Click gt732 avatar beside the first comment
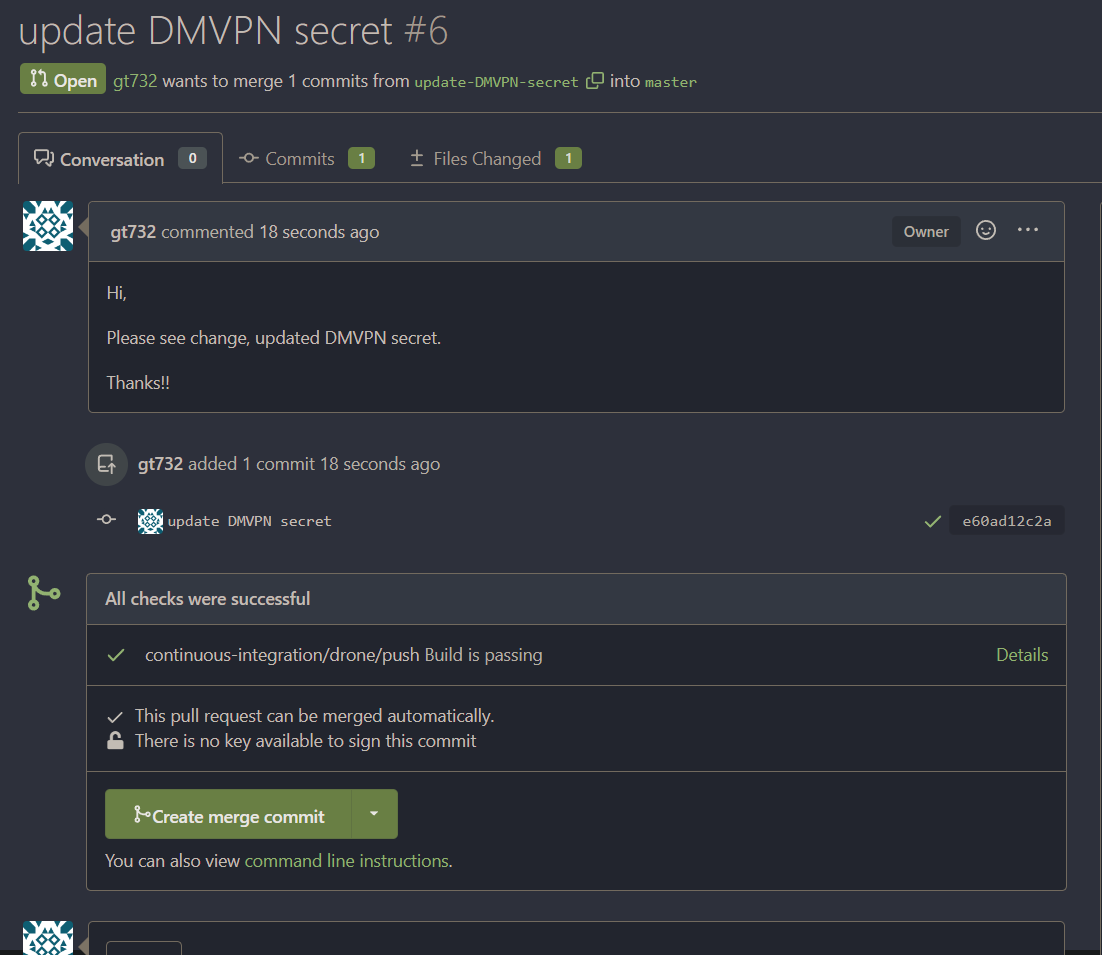Screen dimensions: 1102x955 click(x=48, y=226)
